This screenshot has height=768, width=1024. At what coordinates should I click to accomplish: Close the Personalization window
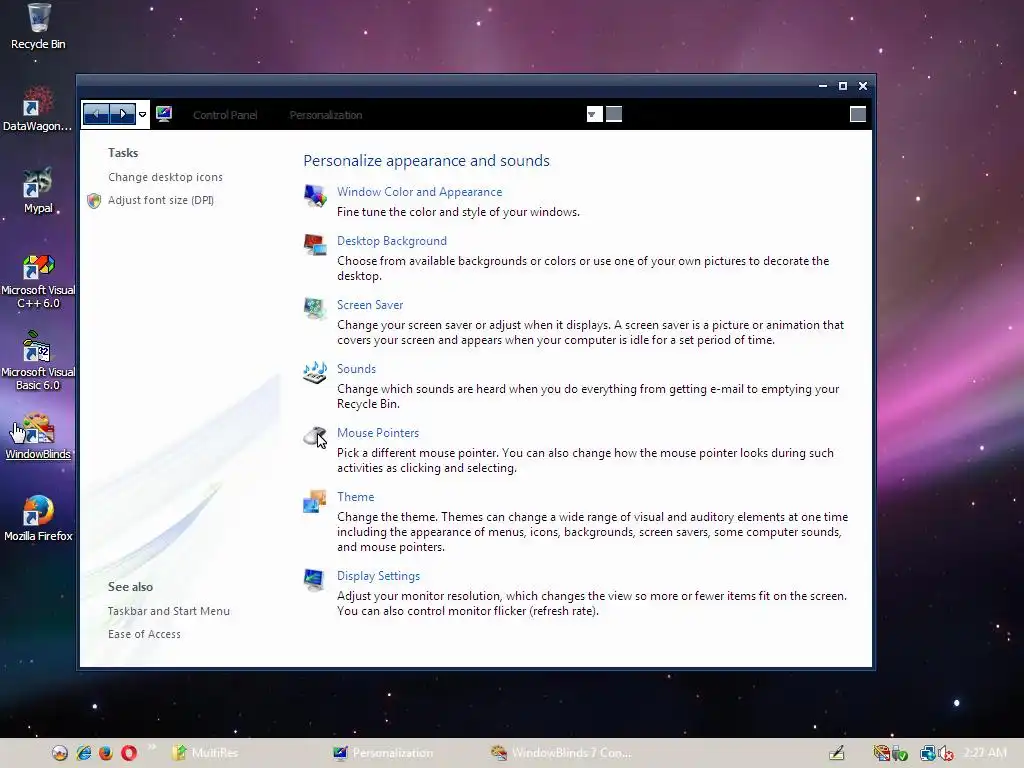point(863,86)
